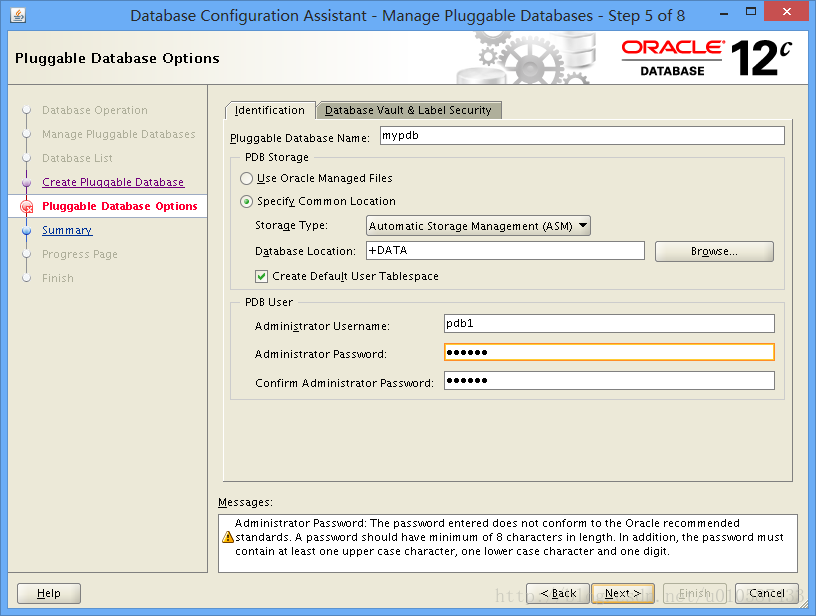
Task: Select Specify Common Location radio button
Action: tap(246, 201)
